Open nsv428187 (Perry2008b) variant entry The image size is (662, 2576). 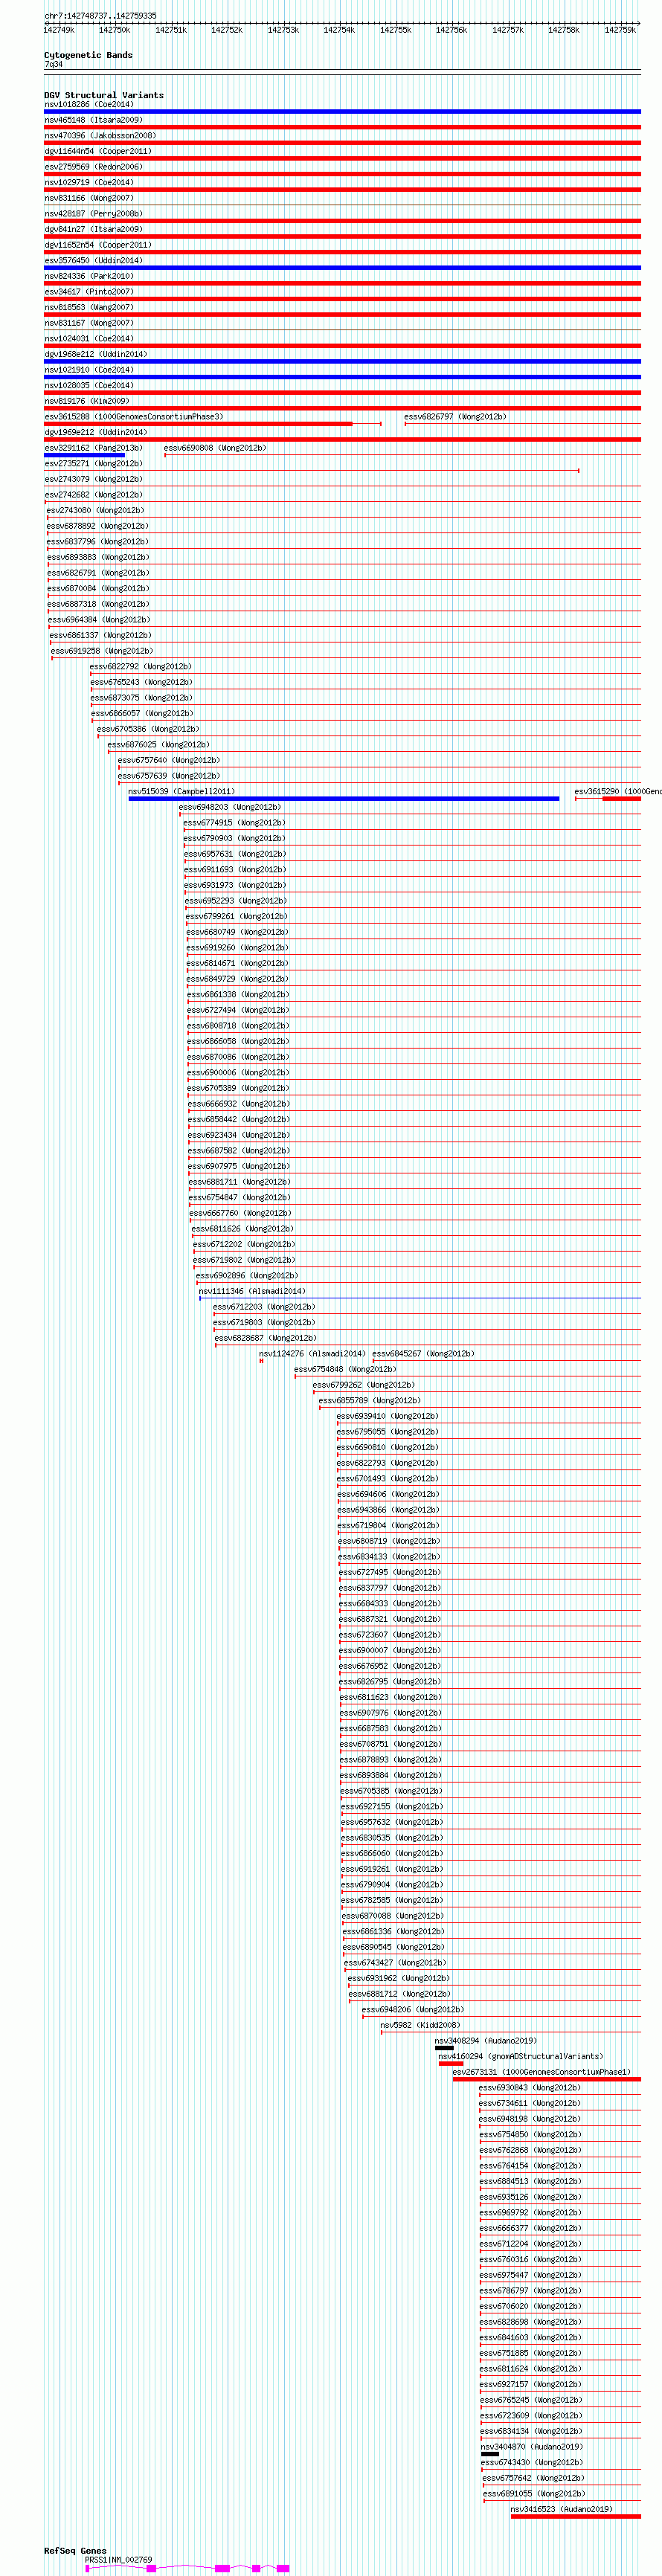coord(93,214)
